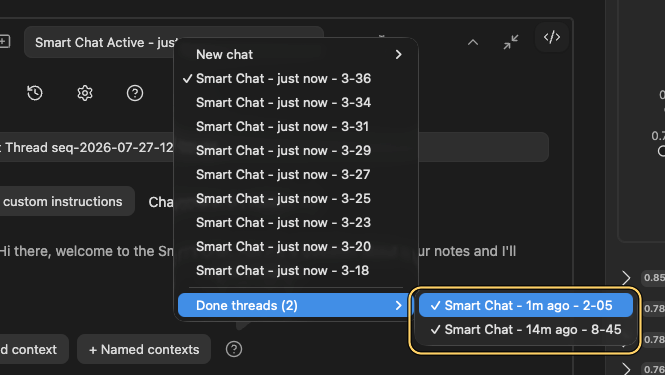Choose Smart Chat - just now - 3-29

(296, 150)
